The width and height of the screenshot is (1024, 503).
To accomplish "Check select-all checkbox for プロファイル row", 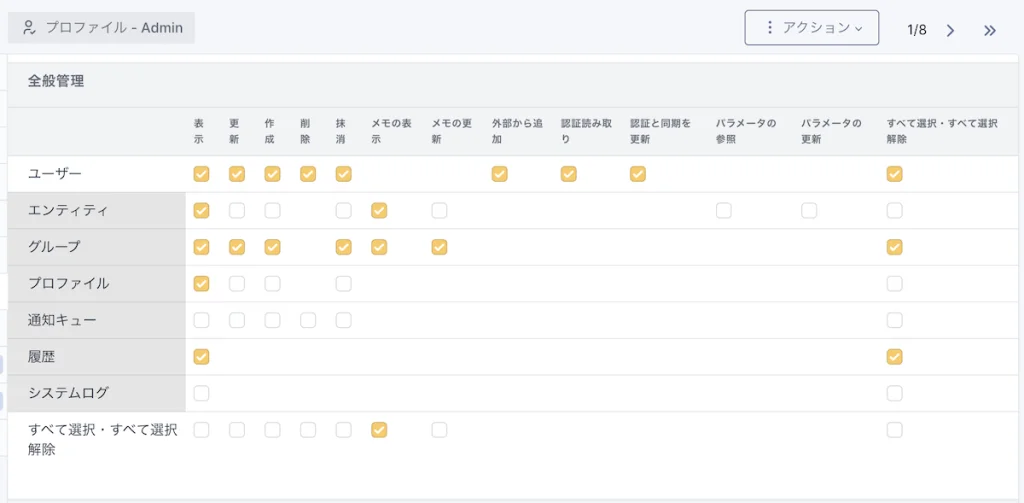I will click(895, 284).
